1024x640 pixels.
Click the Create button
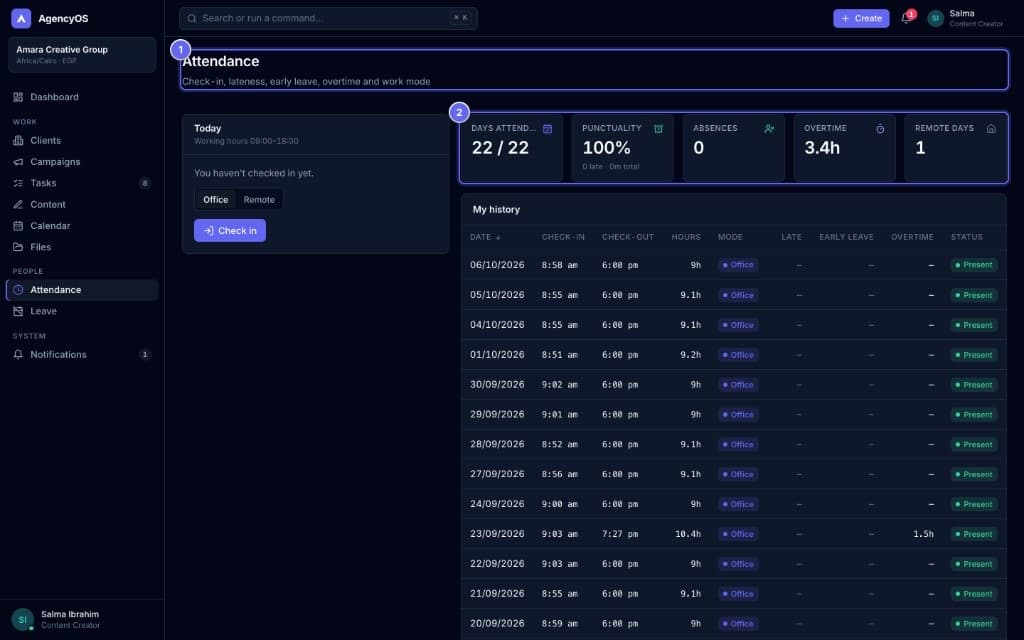[861, 18]
